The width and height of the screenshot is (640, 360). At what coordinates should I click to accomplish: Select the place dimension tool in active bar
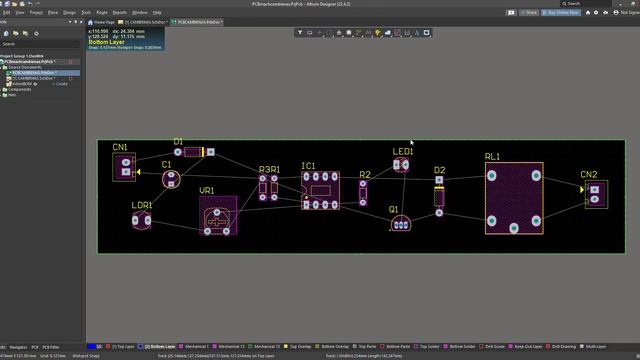[407, 33]
